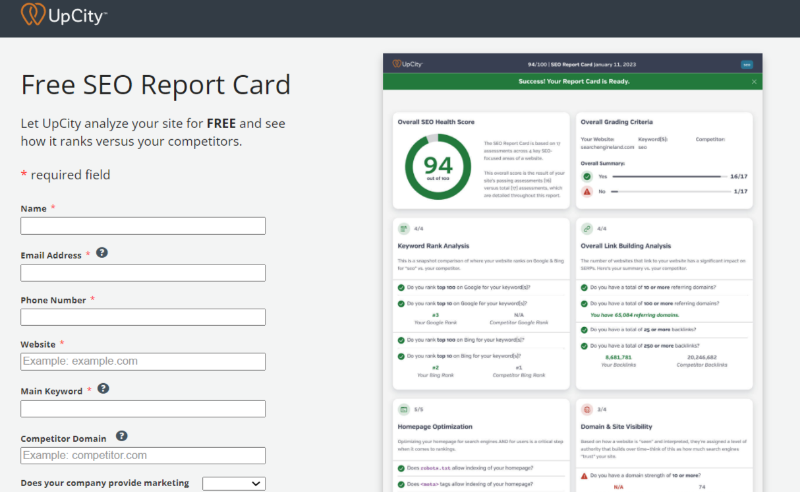
Task: Click the 'Overall SEO Health Score' title
Action: (436, 122)
